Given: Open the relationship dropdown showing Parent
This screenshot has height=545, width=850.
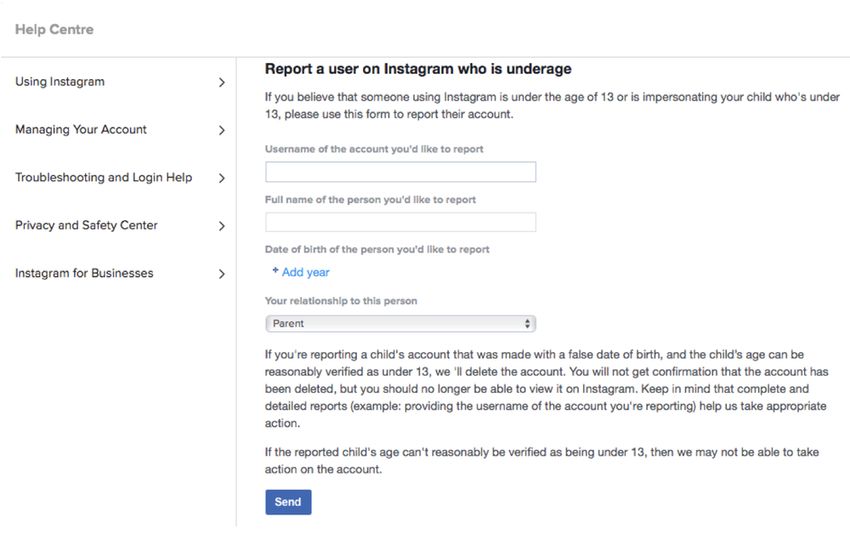Looking at the screenshot, I should point(401,324).
